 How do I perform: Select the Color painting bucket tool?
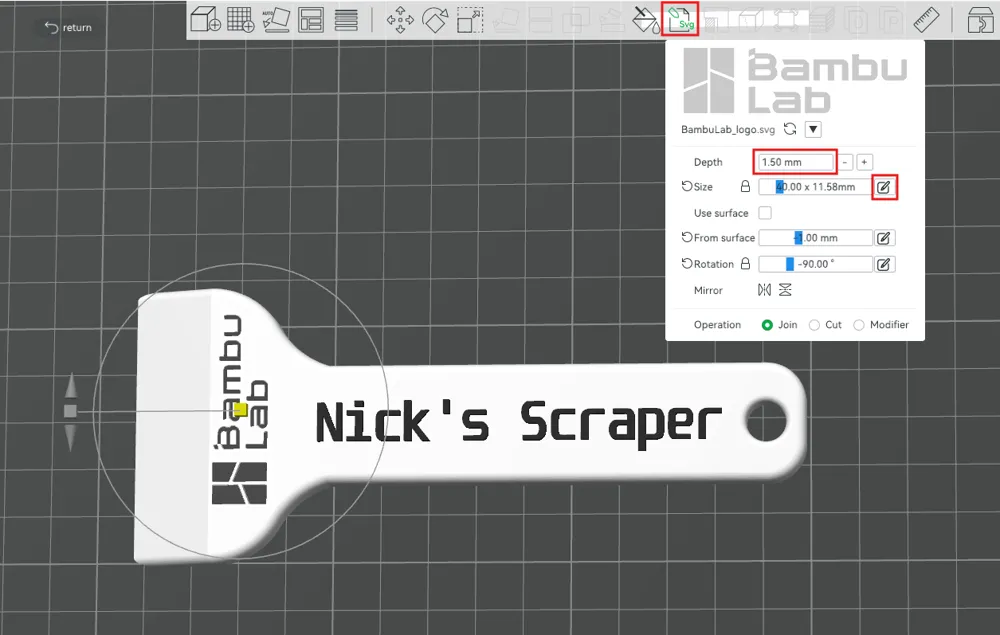[x=645, y=20]
